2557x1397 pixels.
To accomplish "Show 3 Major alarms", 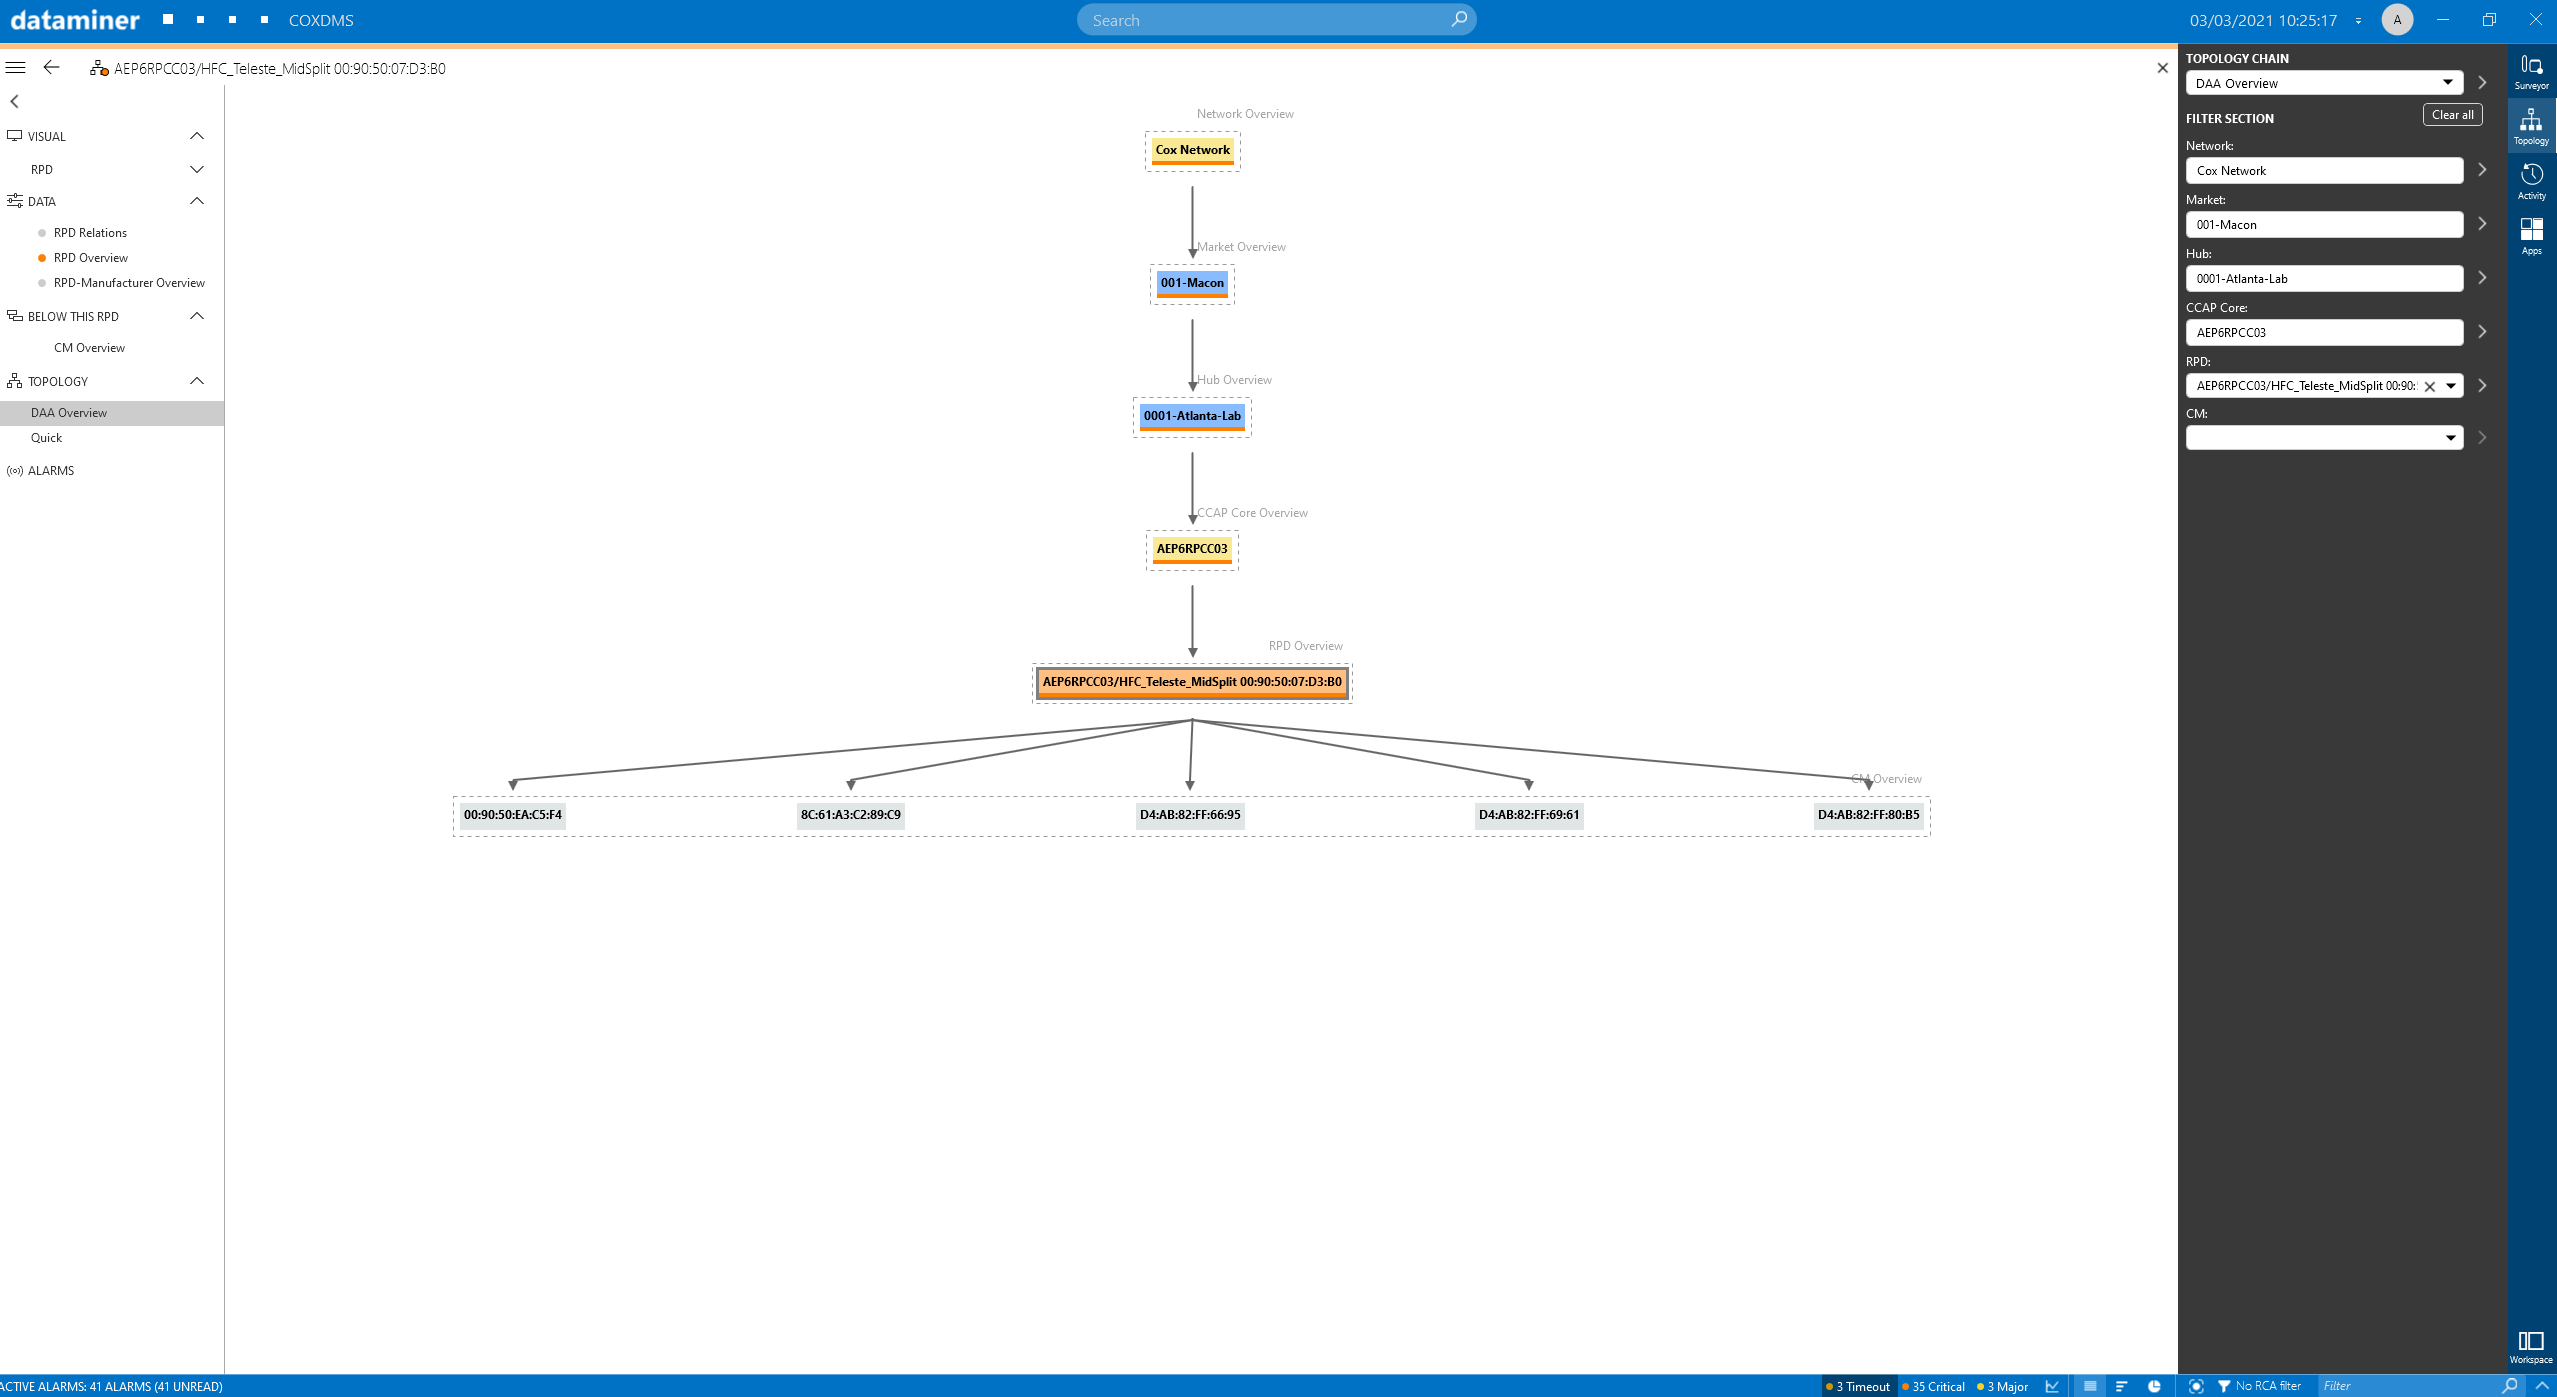I will [2002, 1386].
